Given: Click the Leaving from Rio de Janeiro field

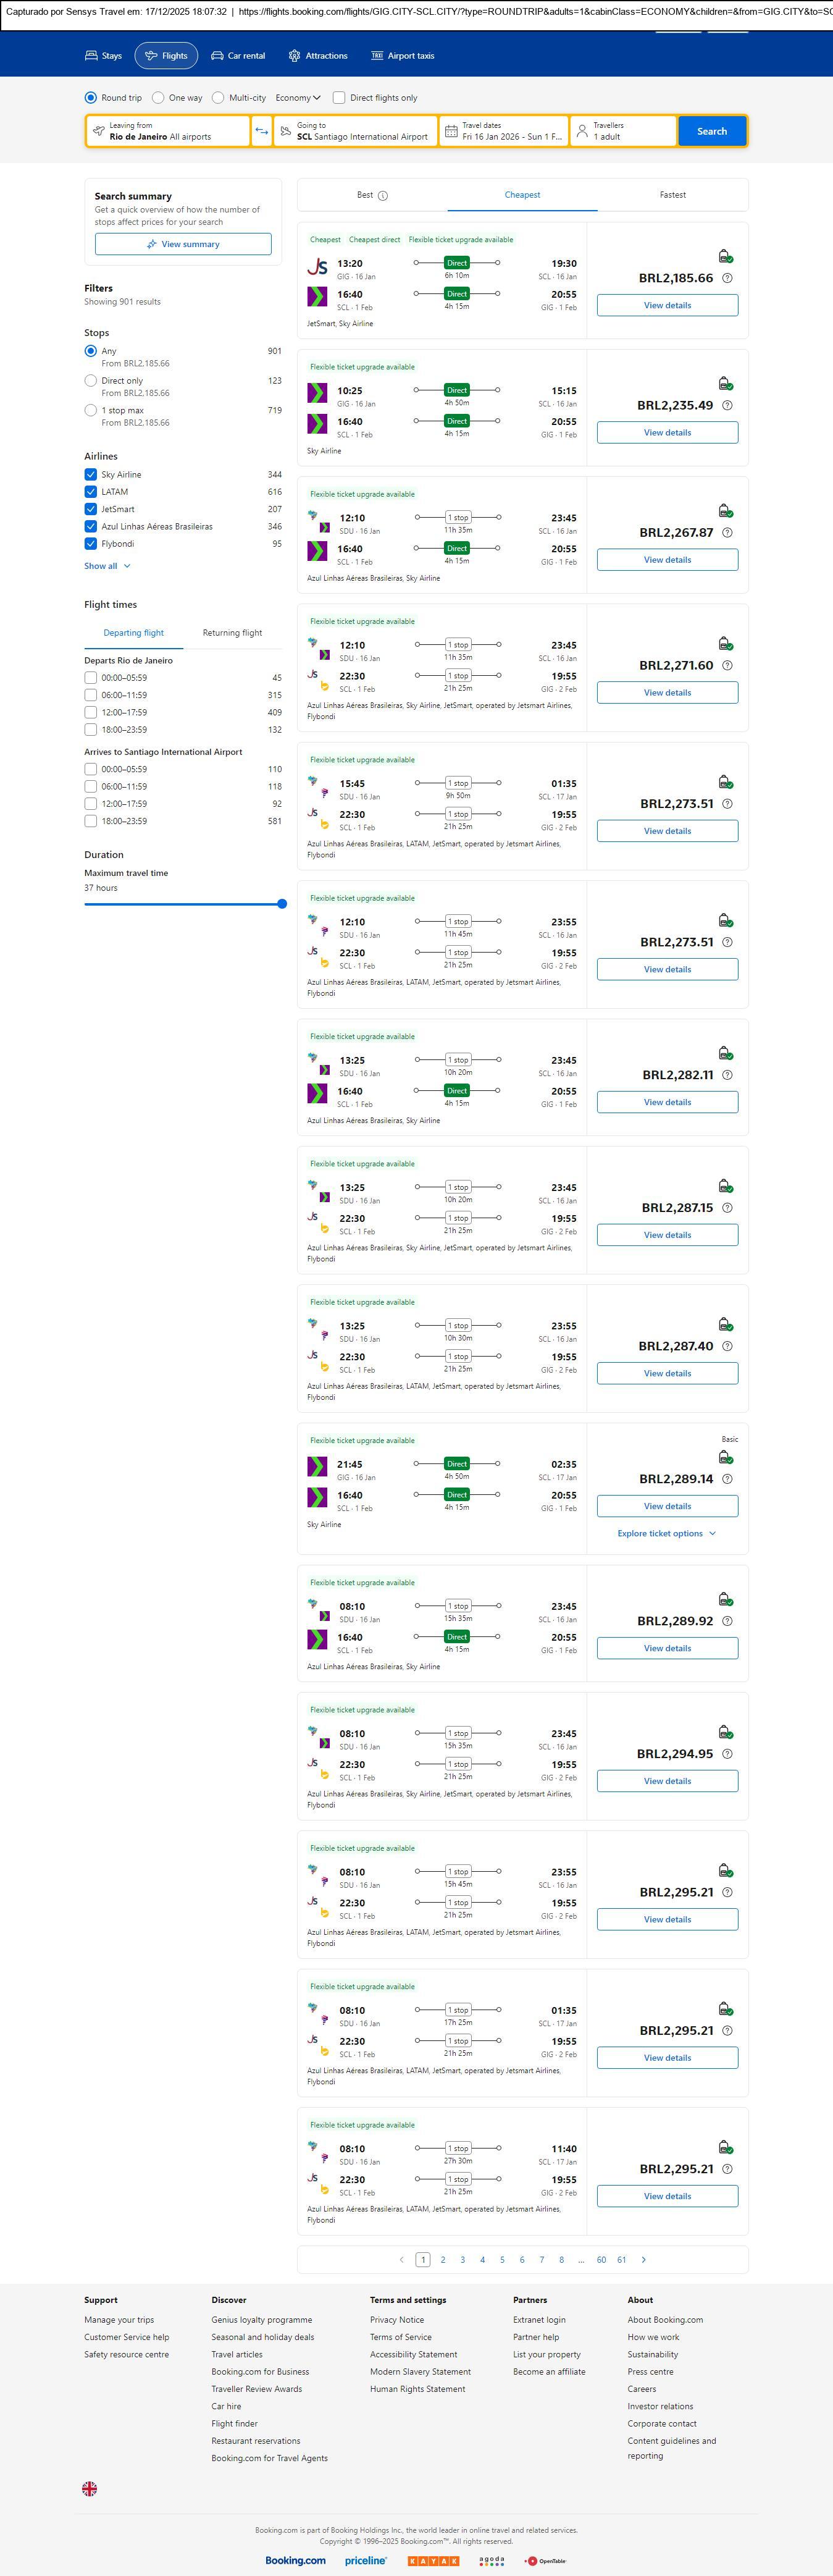Looking at the screenshot, I should click(168, 131).
